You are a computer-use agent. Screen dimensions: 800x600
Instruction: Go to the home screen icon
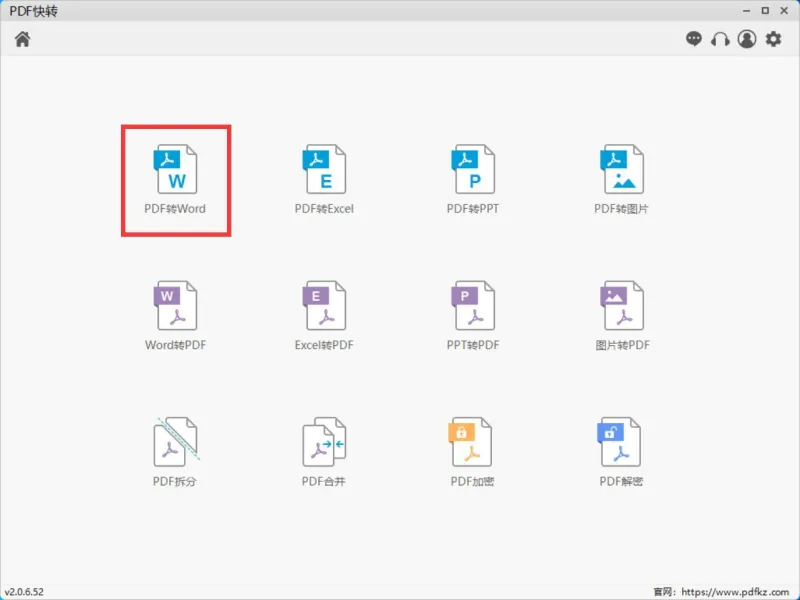point(22,39)
